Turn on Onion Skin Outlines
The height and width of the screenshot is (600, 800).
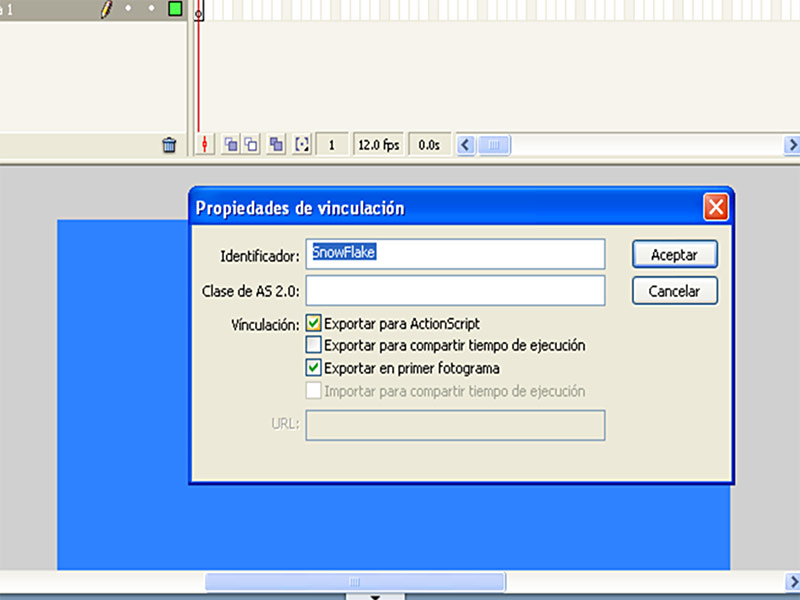pyautogui.click(x=252, y=144)
